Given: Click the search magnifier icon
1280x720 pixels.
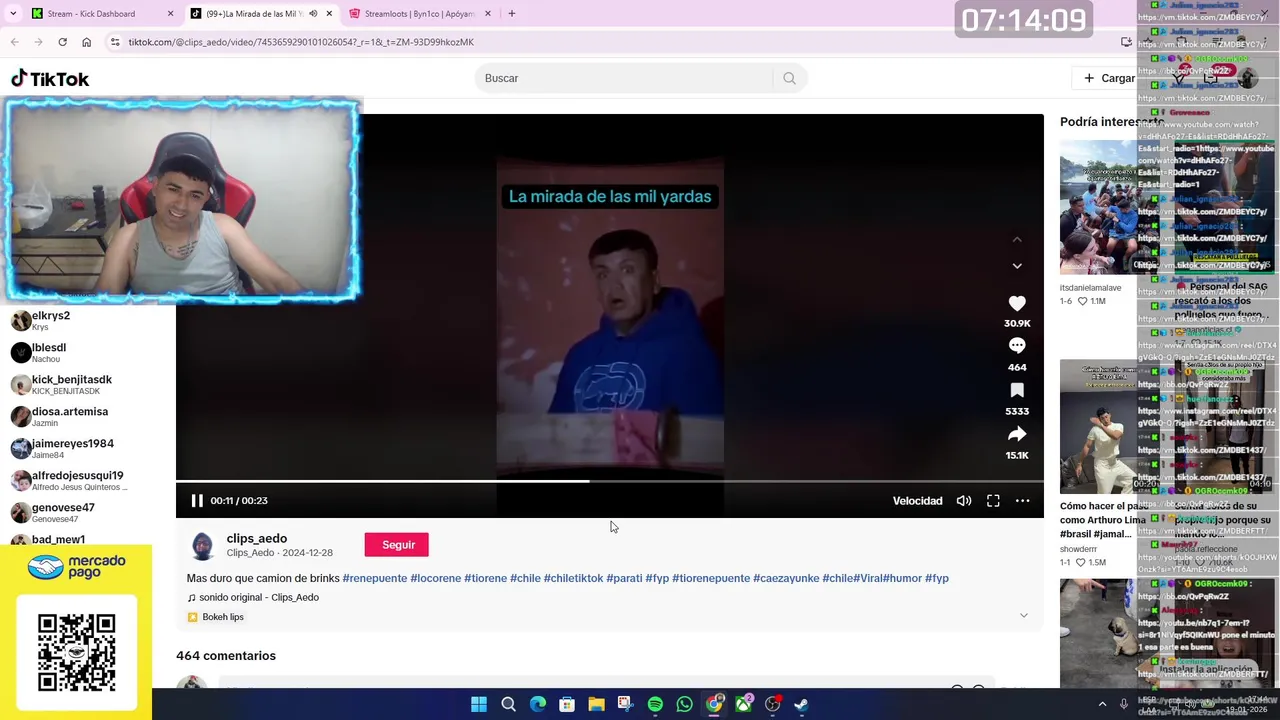Looking at the screenshot, I should coord(789,78).
